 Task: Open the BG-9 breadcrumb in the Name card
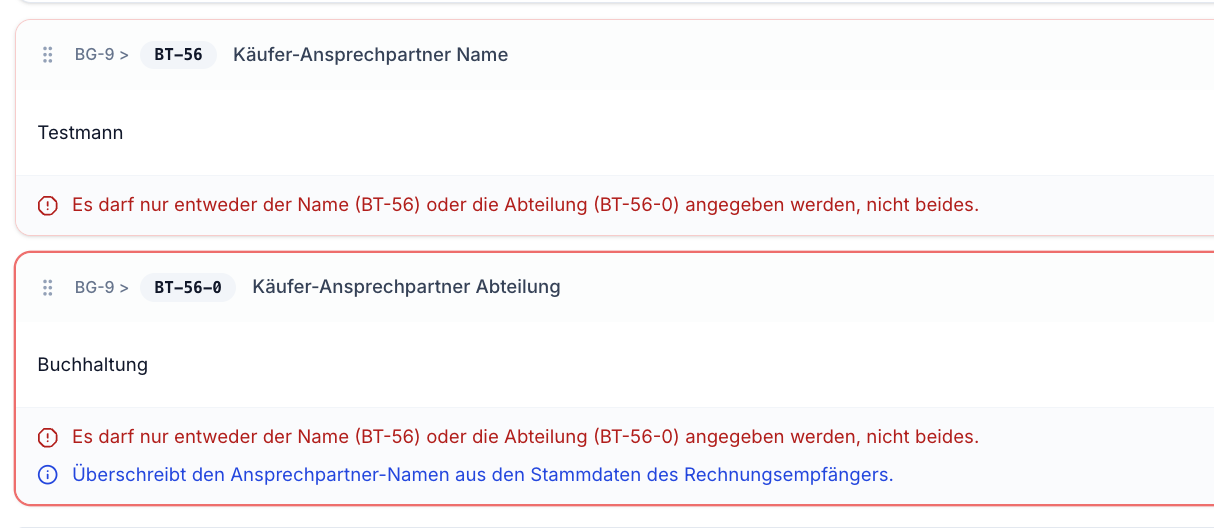coord(95,55)
